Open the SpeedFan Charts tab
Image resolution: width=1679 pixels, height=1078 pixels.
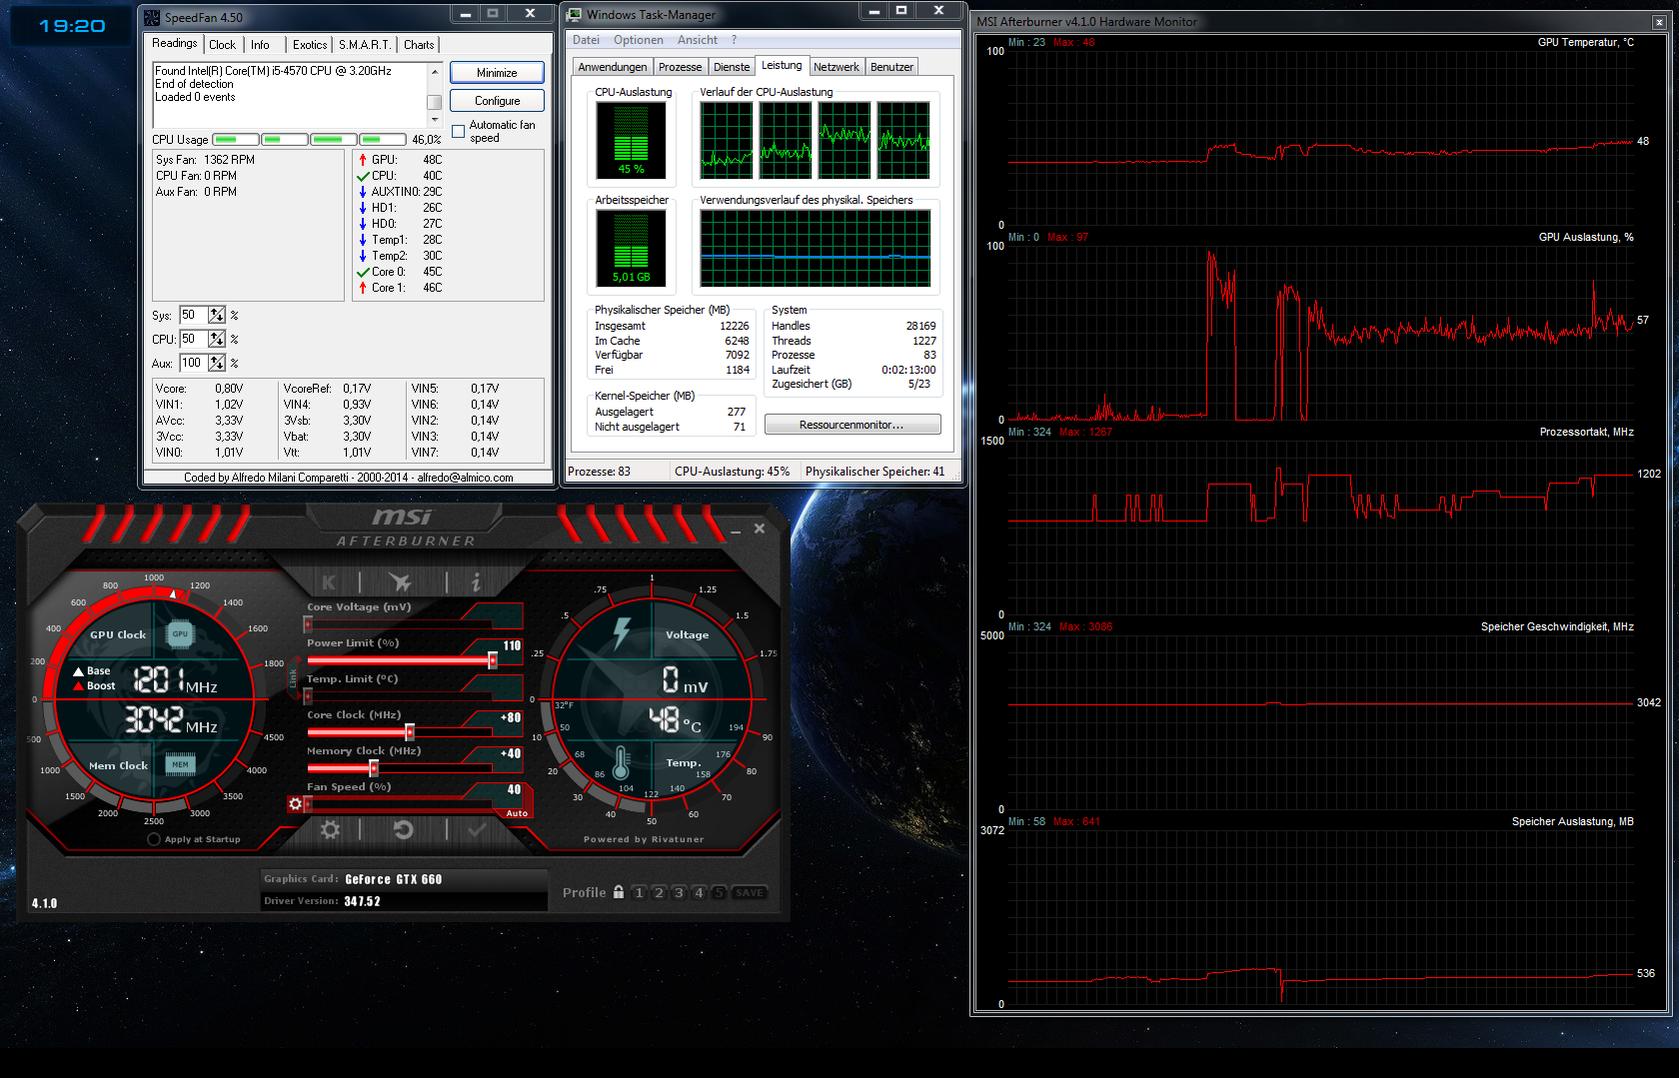pyautogui.click(x=418, y=45)
